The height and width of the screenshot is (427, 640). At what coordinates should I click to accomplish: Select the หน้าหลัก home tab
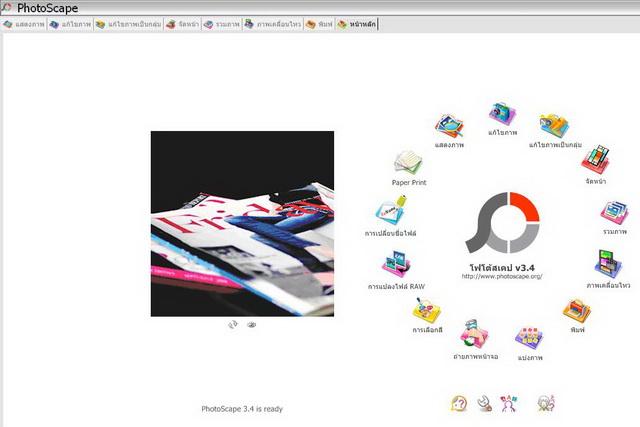(357, 24)
